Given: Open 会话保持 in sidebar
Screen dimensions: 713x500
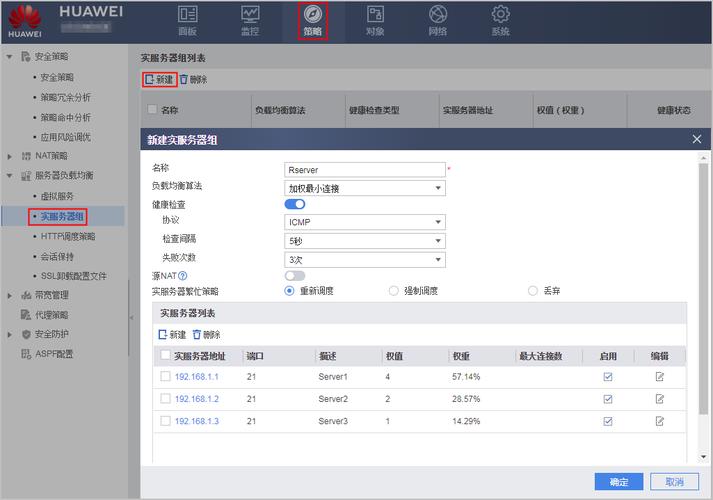Looking at the screenshot, I should coord(57,256).
